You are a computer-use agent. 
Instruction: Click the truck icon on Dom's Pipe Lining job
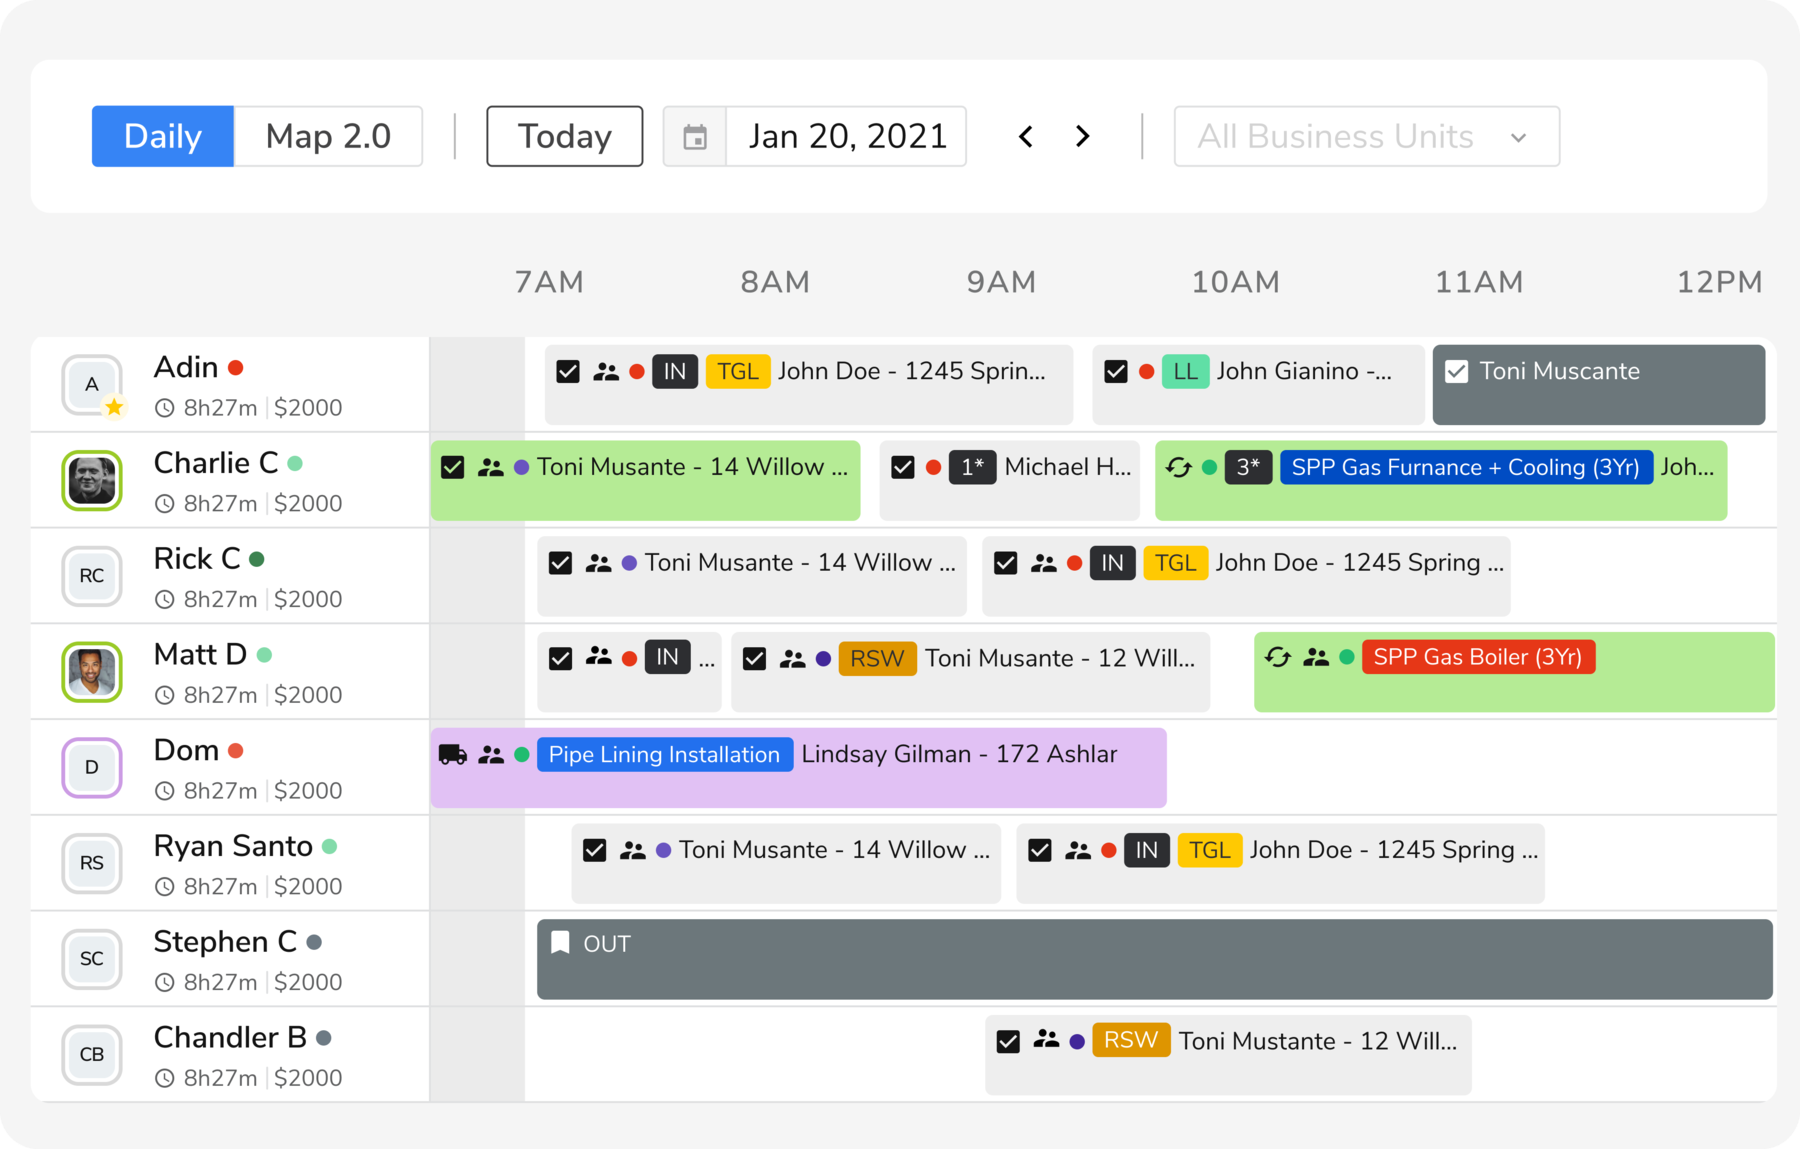[x=452, y=756]
